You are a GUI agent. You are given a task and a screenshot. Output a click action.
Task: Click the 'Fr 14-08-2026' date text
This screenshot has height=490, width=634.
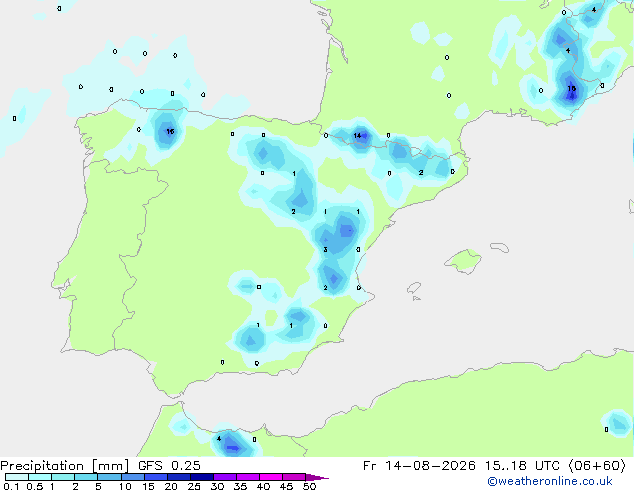(x=419, y=466)
